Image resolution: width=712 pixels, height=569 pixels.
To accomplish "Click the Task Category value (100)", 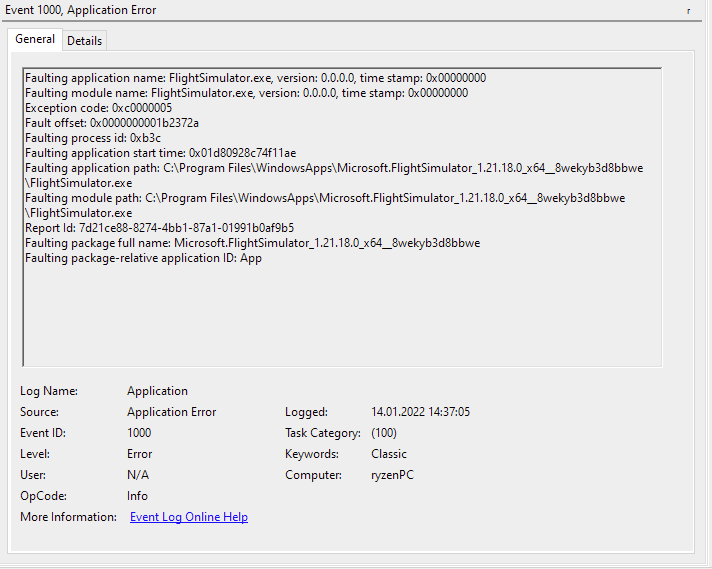I will [384, 433].
